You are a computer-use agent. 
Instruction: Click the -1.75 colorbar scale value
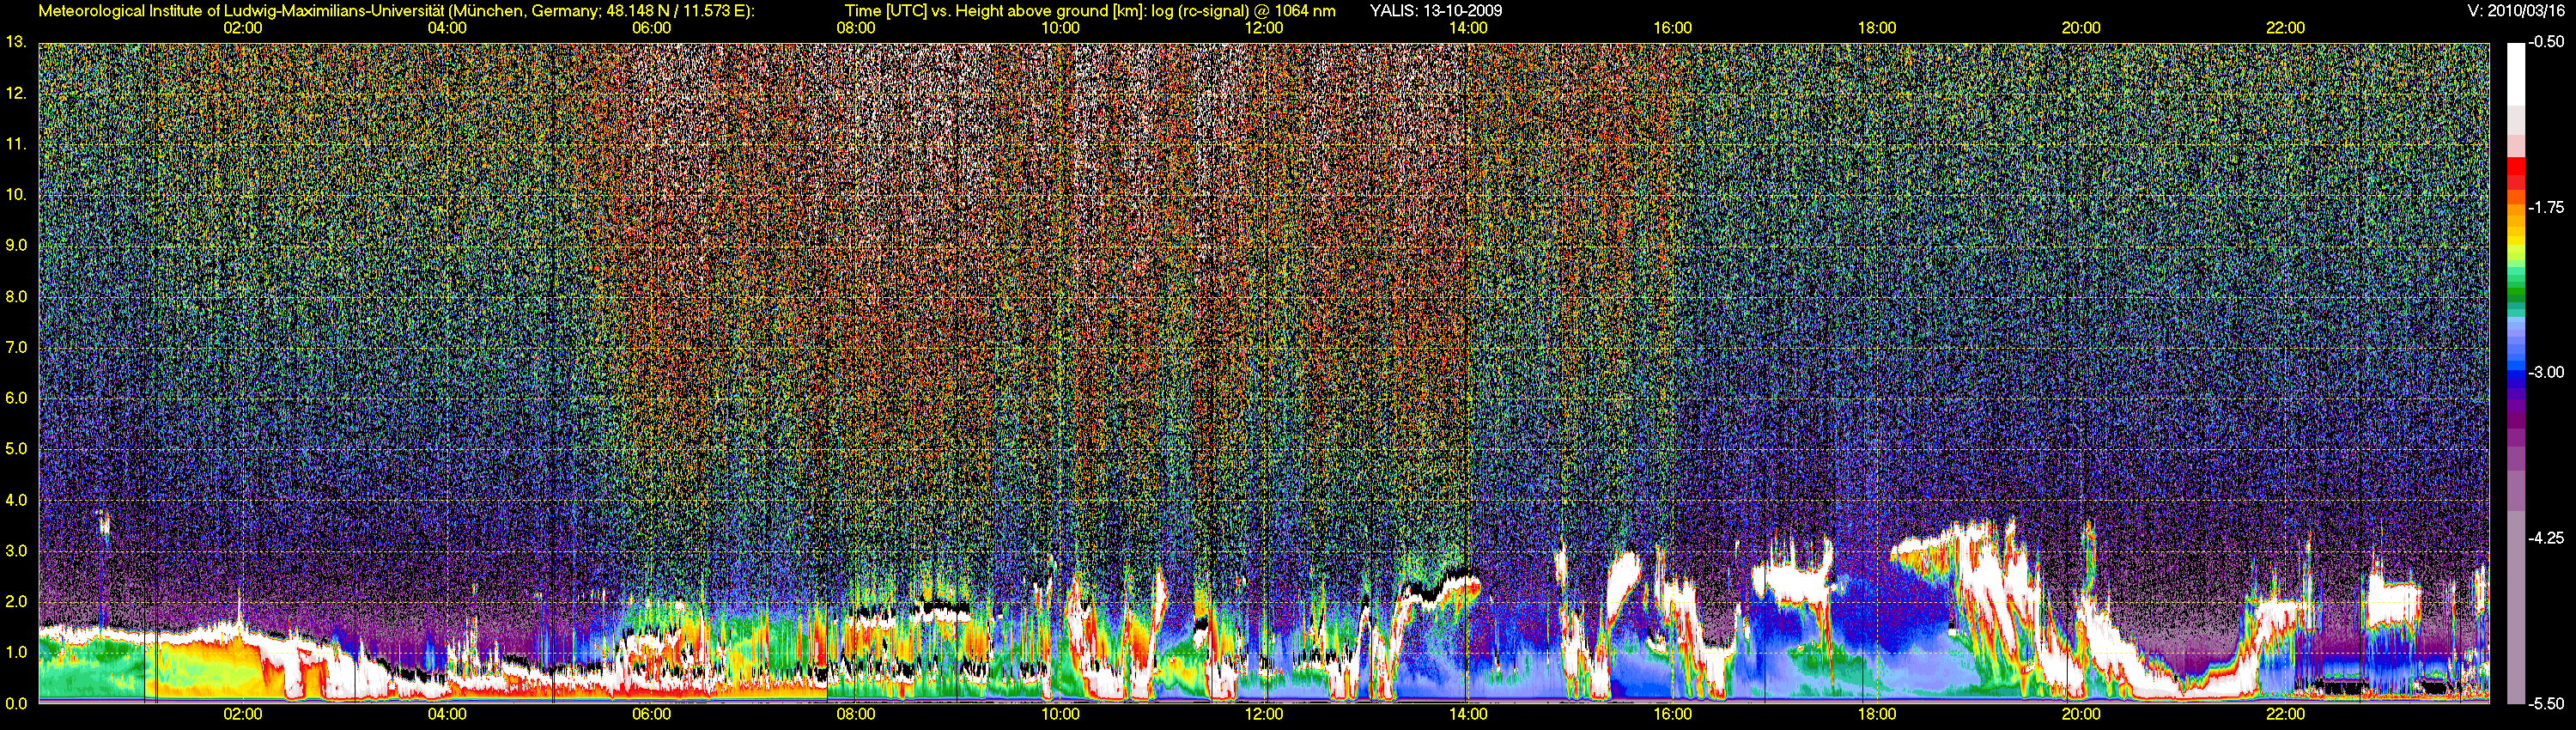point(2545,207)
